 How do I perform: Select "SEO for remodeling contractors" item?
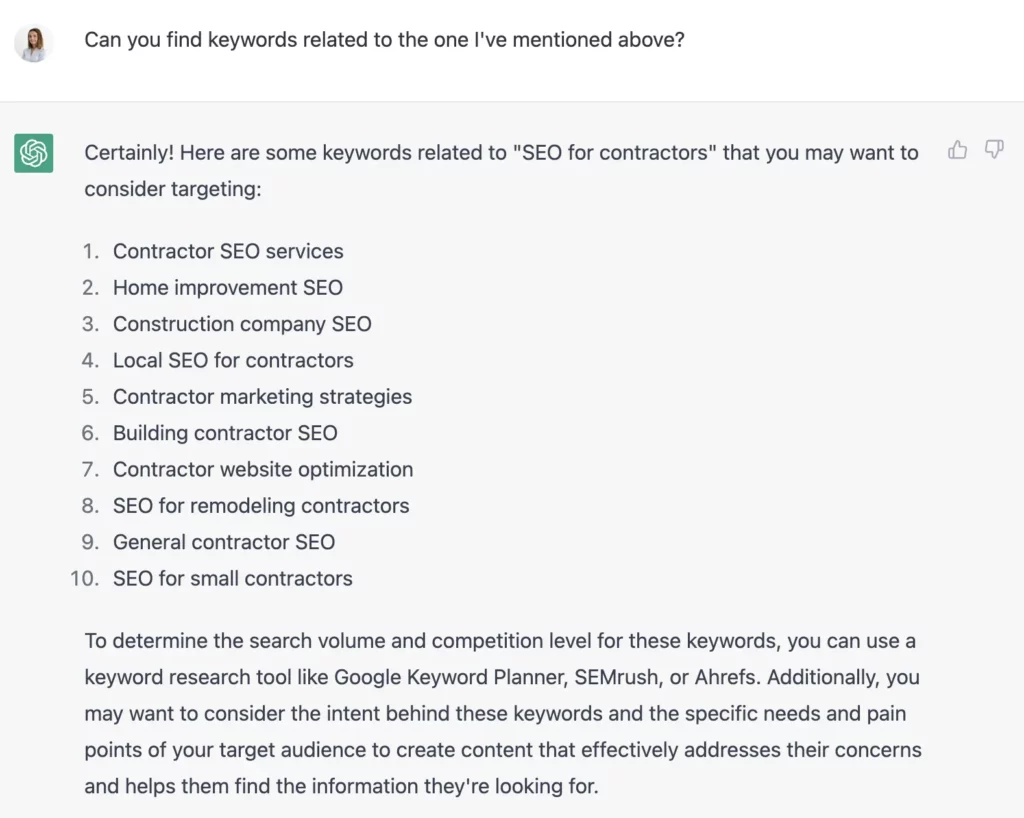261,506
